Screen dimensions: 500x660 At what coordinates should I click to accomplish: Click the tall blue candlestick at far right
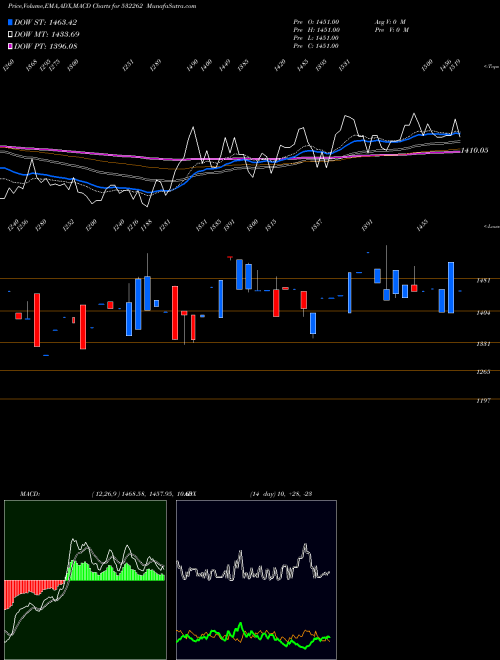[451, 287]
